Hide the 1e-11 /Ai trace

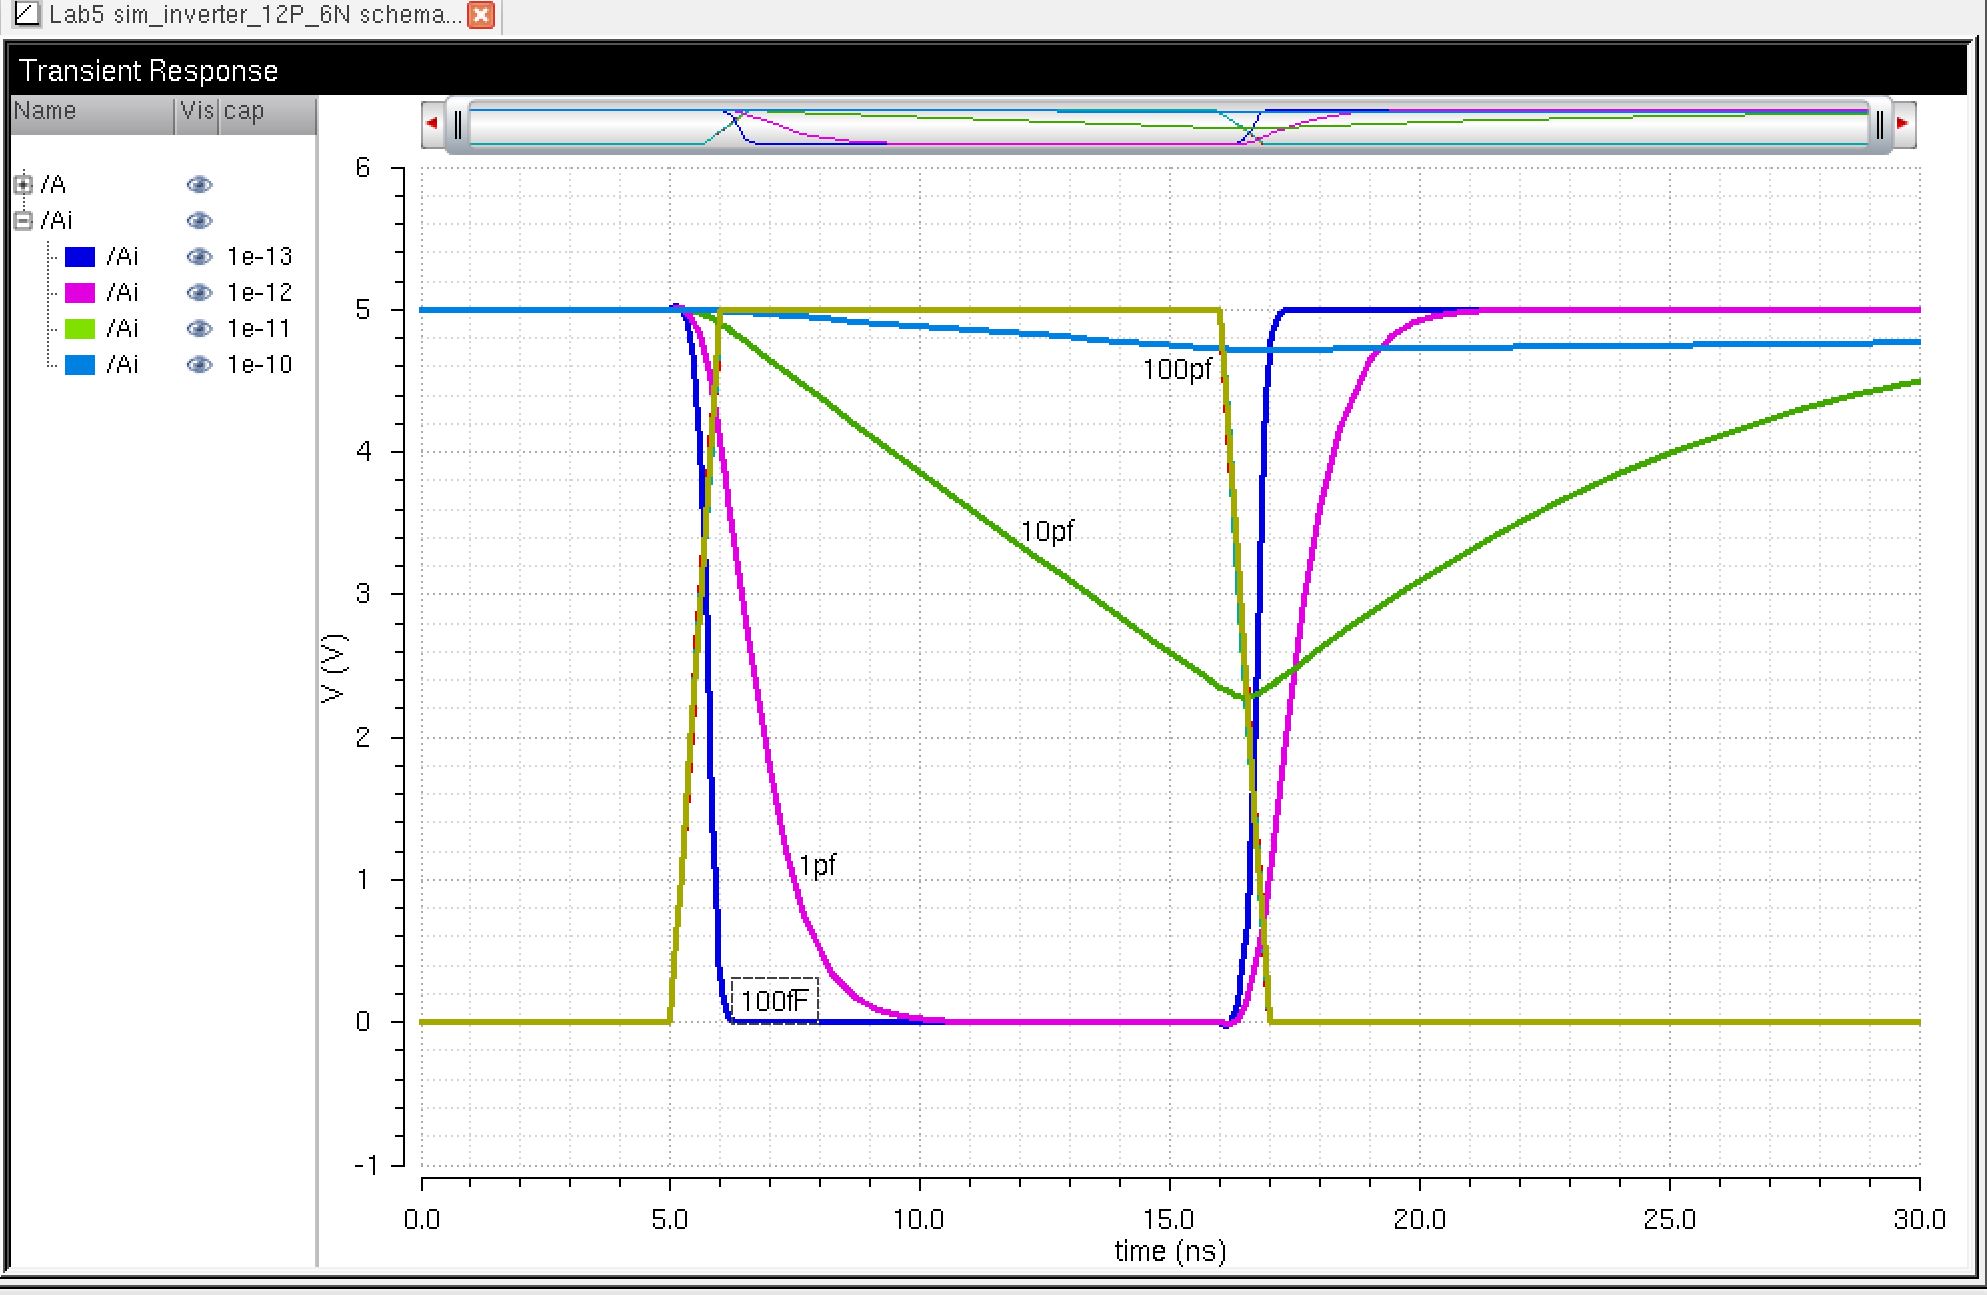(199, 329)
